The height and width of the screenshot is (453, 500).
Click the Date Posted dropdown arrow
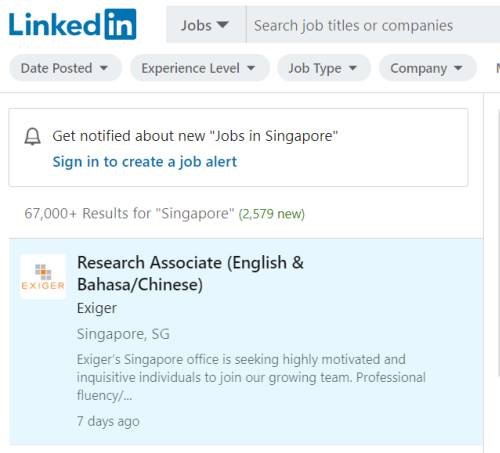pyautogui.click(x=104, y=68)
